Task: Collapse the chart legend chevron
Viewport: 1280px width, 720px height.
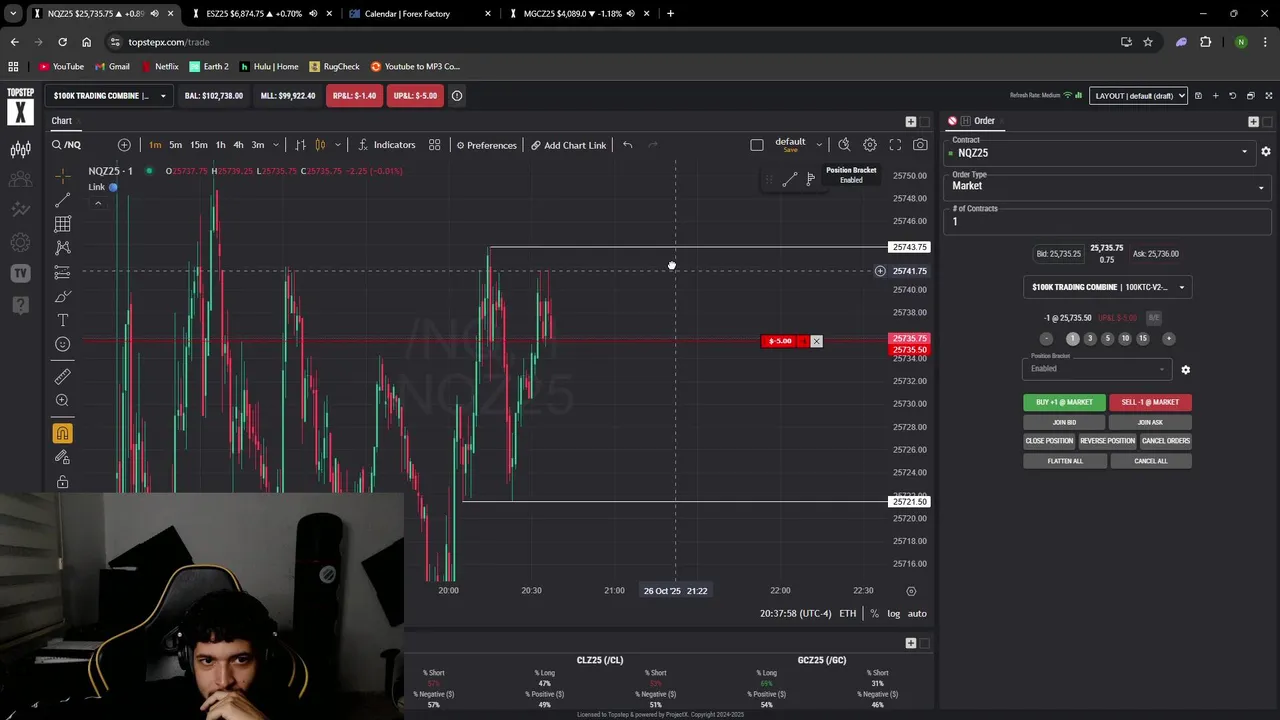Action: [98, 203]
